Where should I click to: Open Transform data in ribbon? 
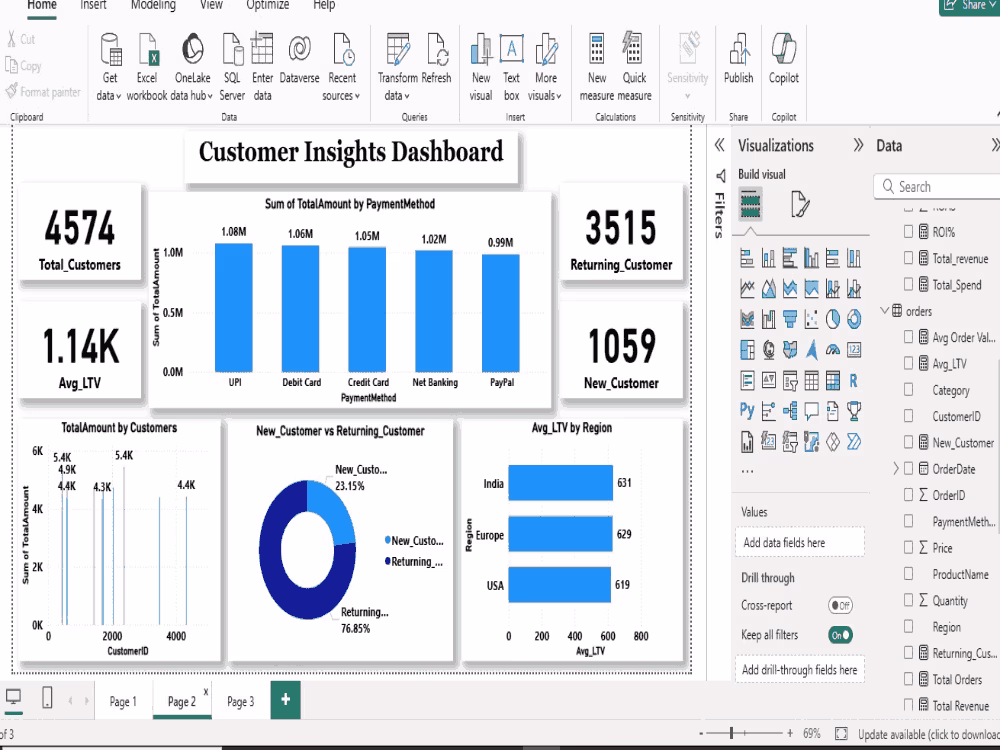397,67
